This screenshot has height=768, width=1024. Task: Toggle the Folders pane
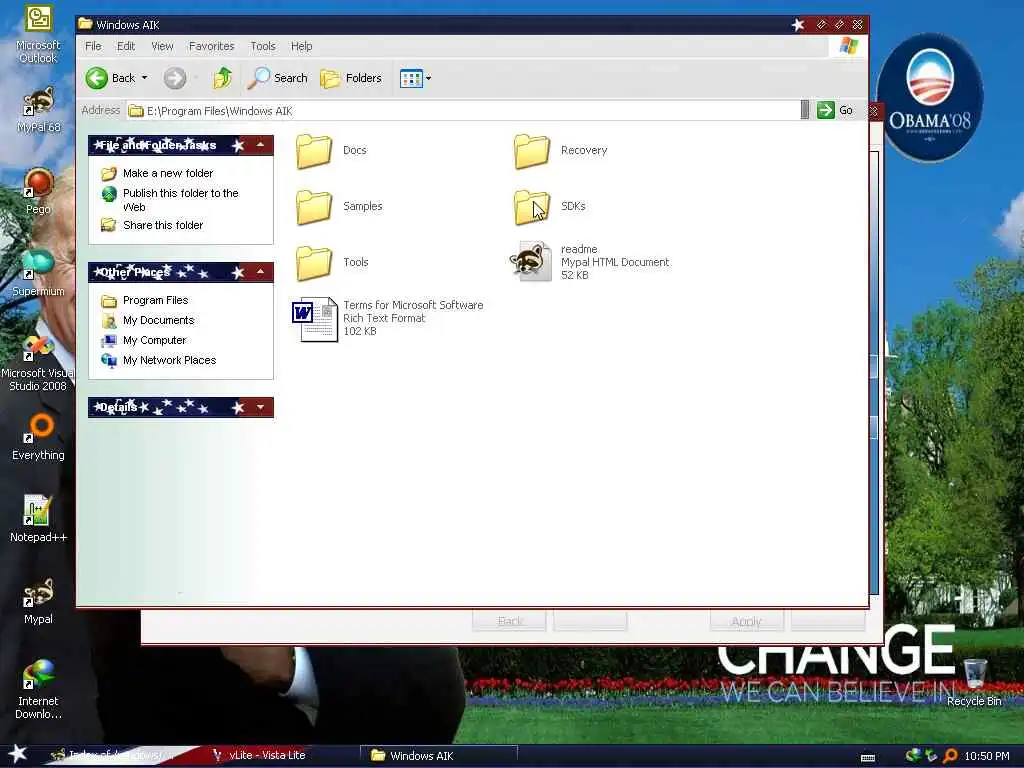(x=351, y=78)
